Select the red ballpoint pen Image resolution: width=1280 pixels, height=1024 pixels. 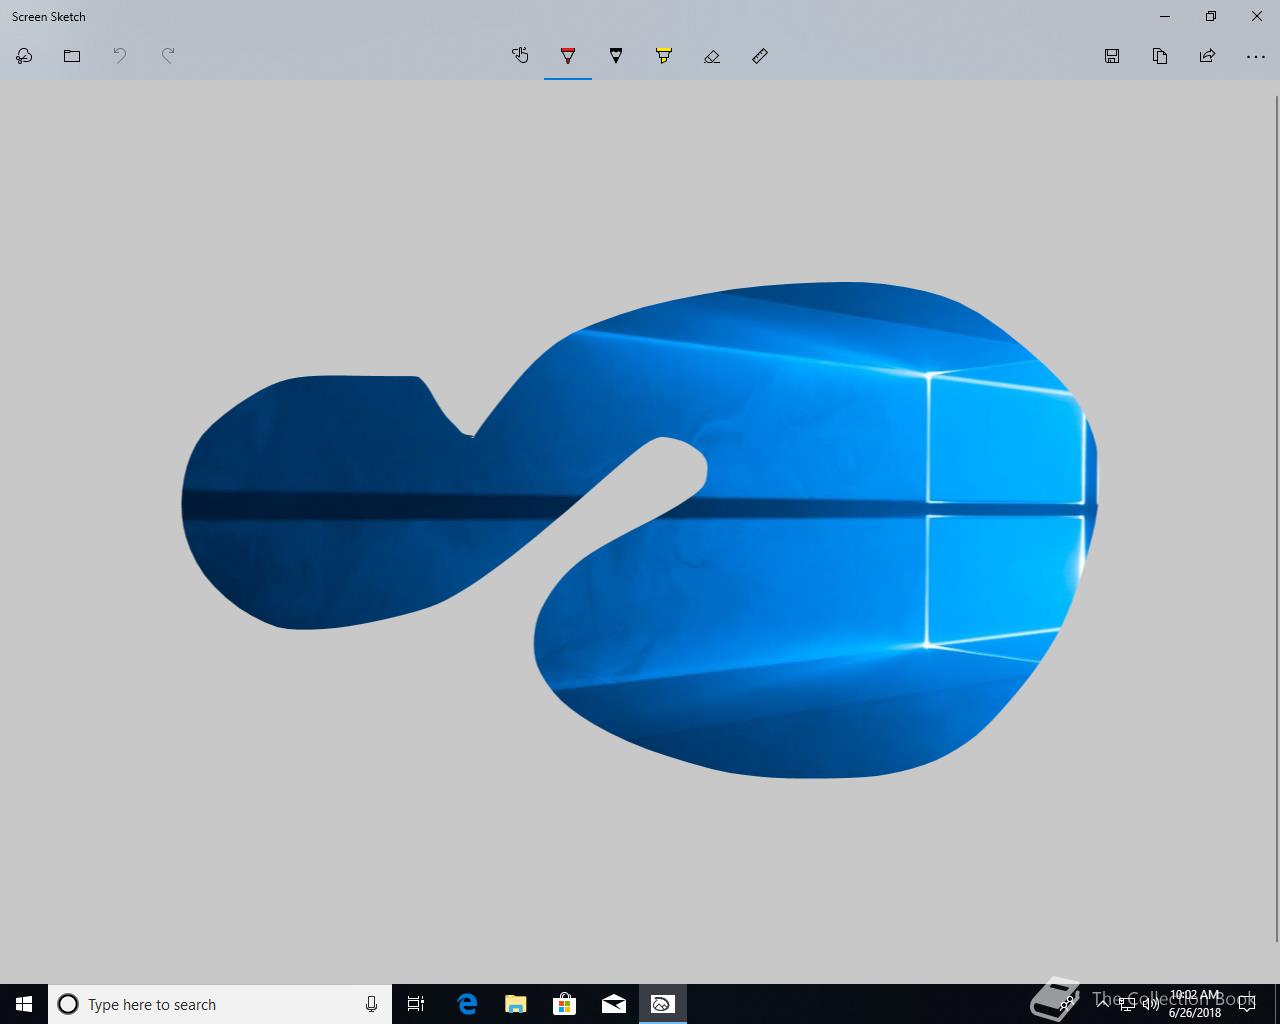(568, 56)
